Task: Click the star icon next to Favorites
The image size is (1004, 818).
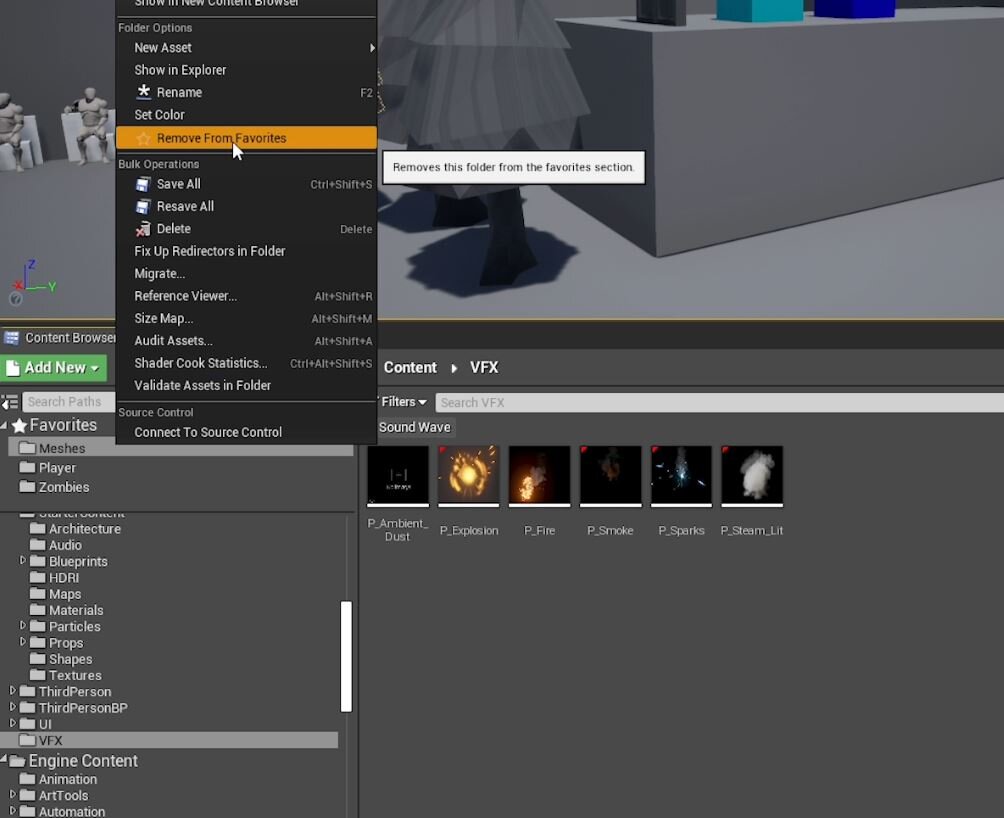Action: coord(20,424)
